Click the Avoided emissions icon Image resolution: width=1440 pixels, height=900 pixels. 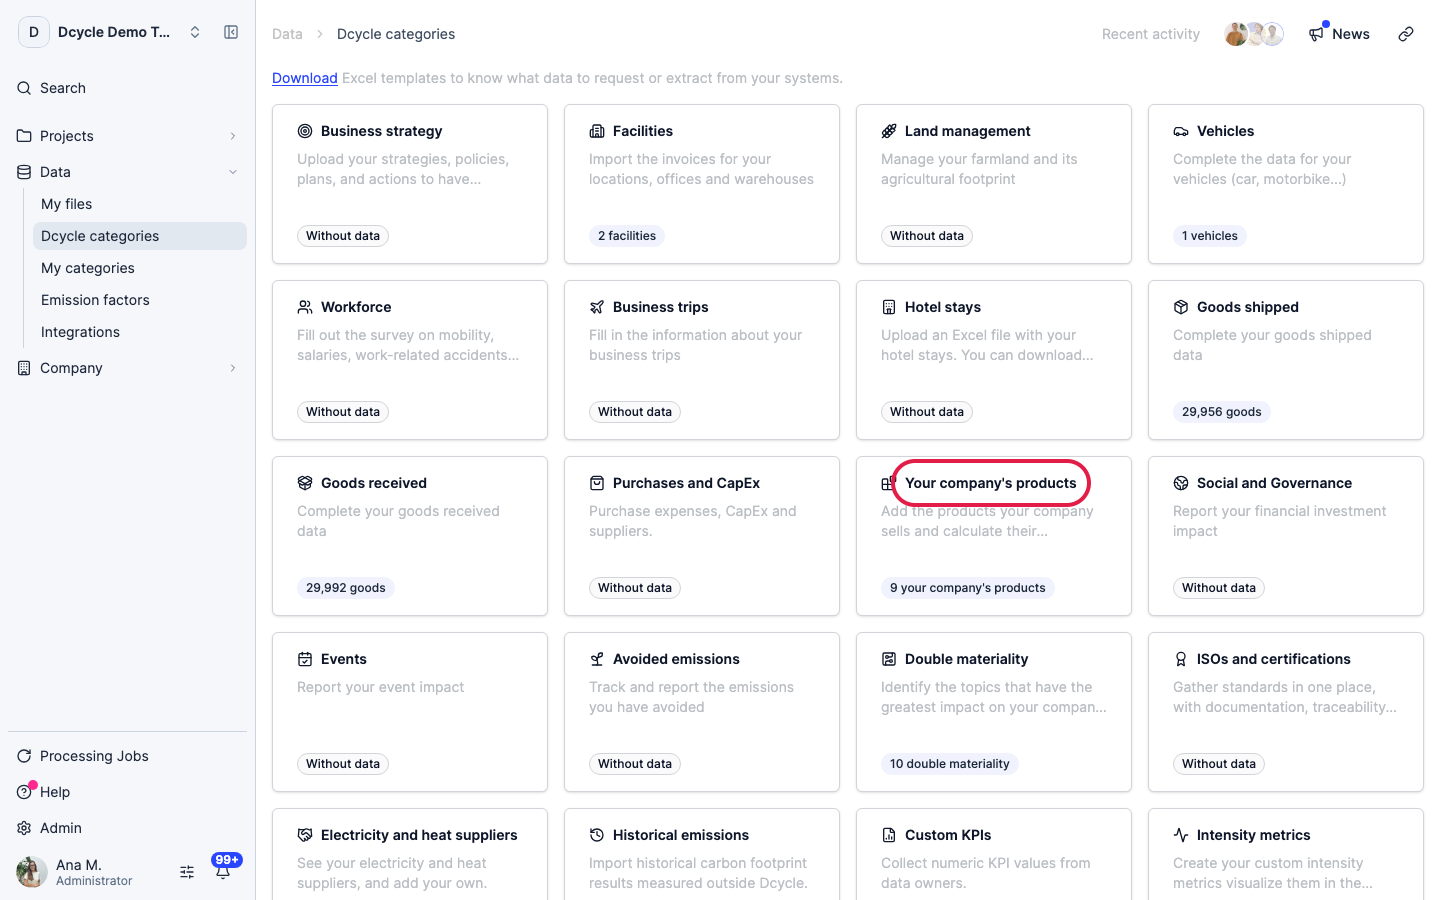[x=597, y=659]
